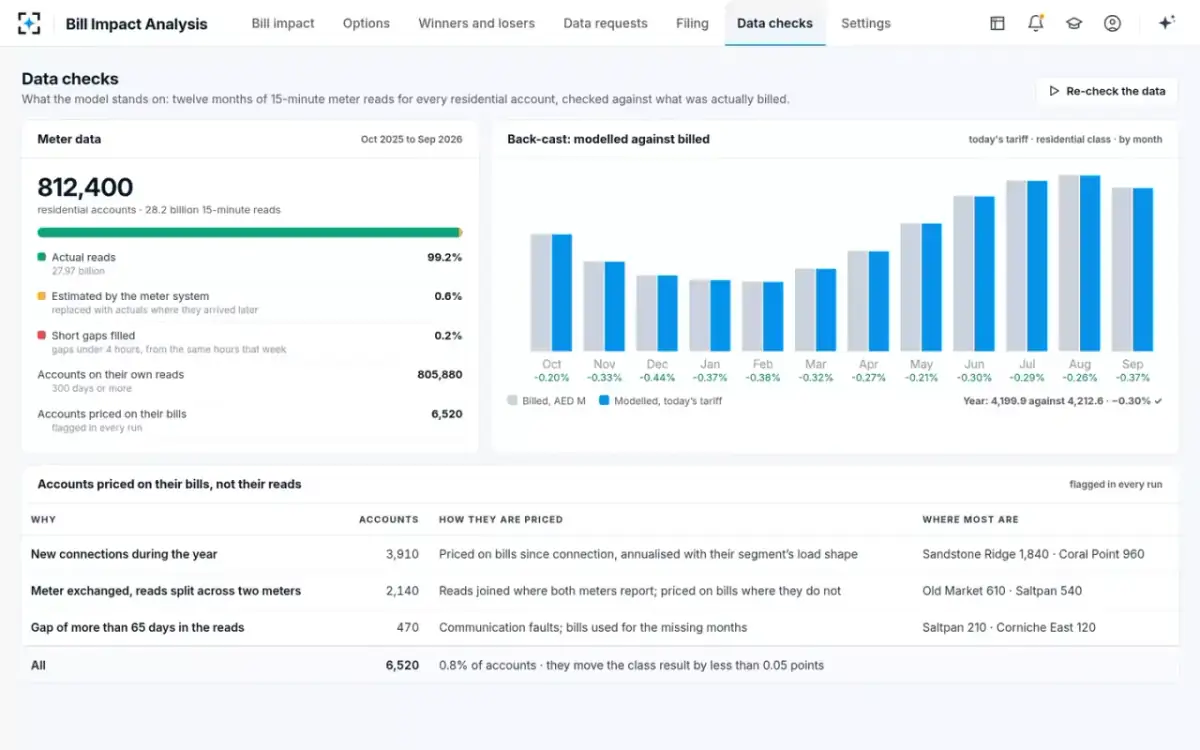The image size is (1200, 750).
Task: Click the red Short gaps filled swatch
Action: point(42,336)
